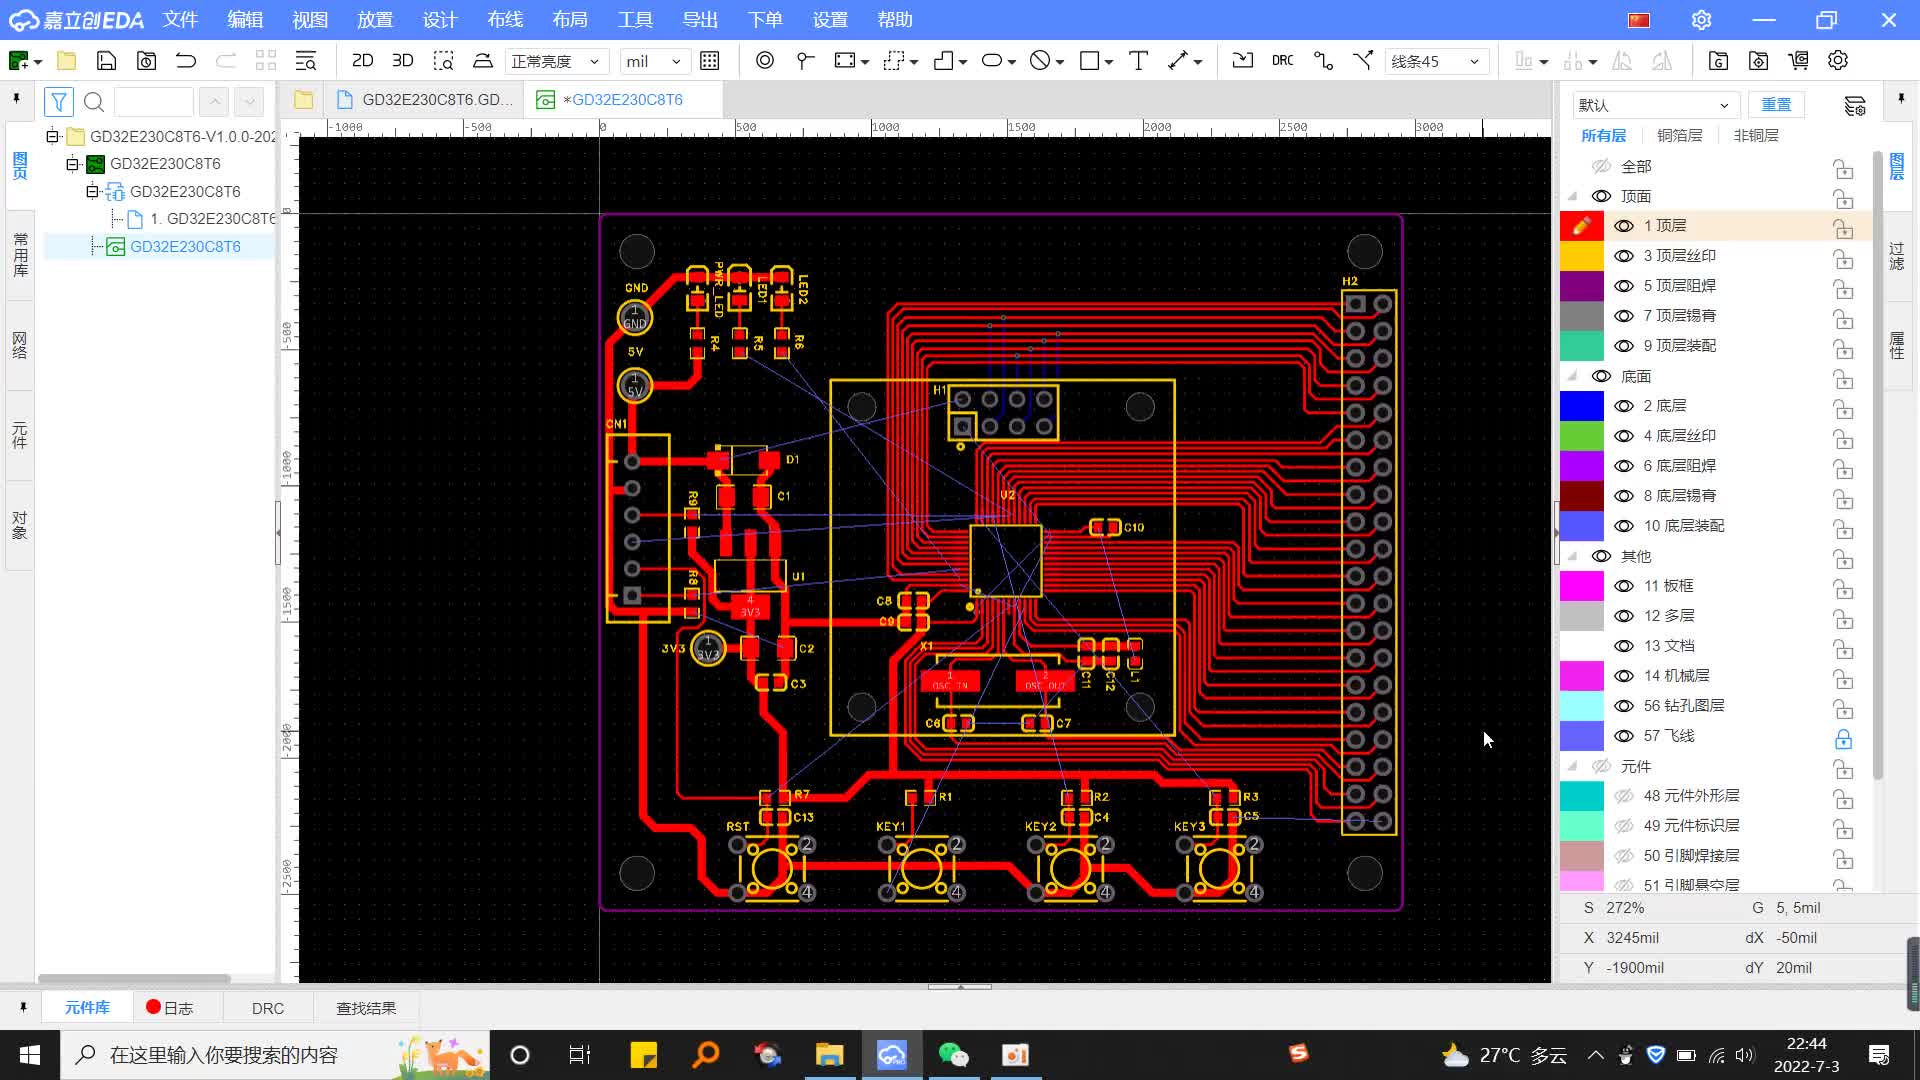Show the 48 元件外形层 layer
This screenshot has width=1920, height=1080.
coord(1624,796)
